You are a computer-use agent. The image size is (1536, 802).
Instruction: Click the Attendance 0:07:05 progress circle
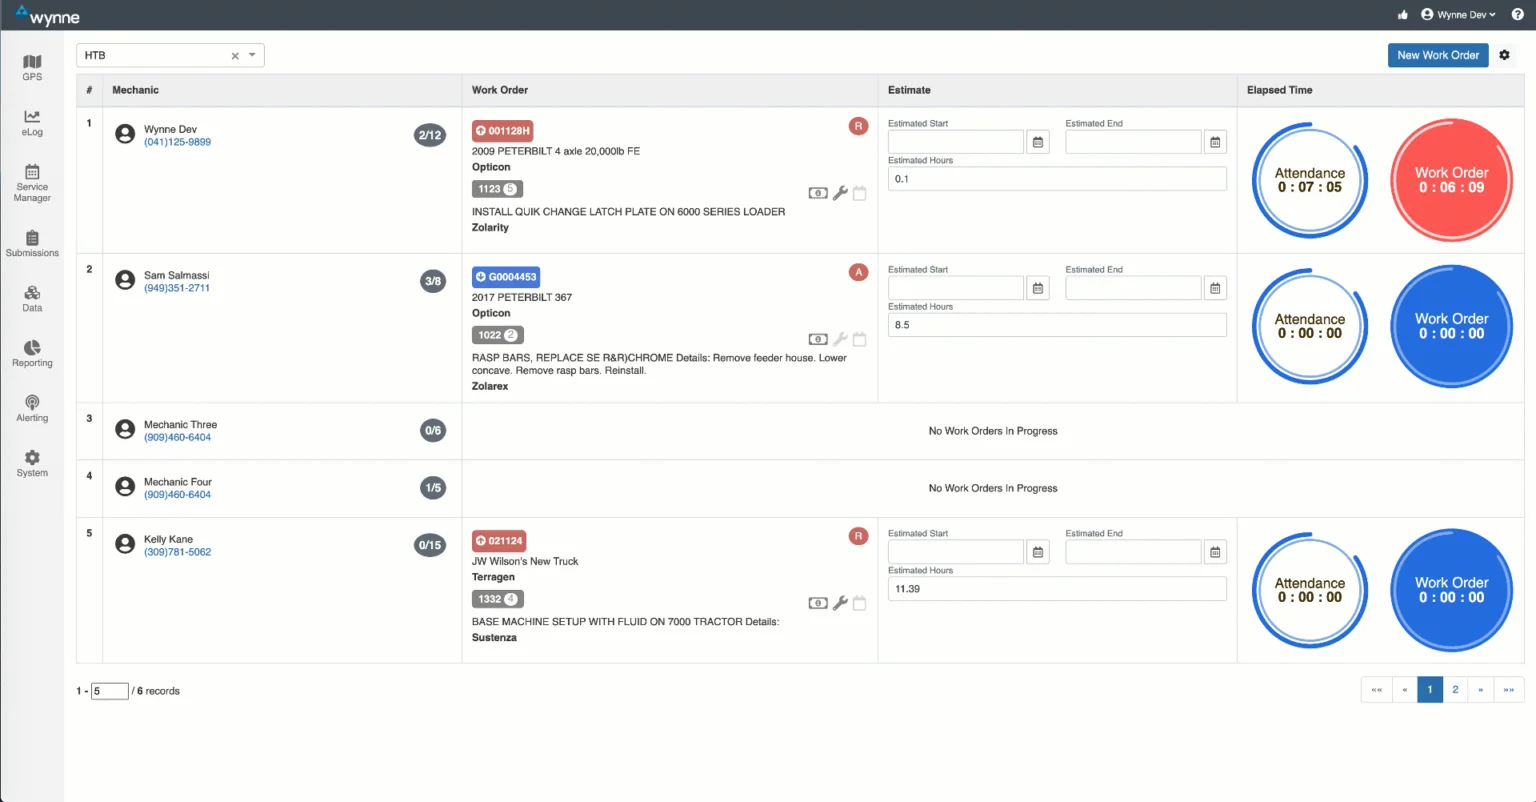click(1310, 180)
